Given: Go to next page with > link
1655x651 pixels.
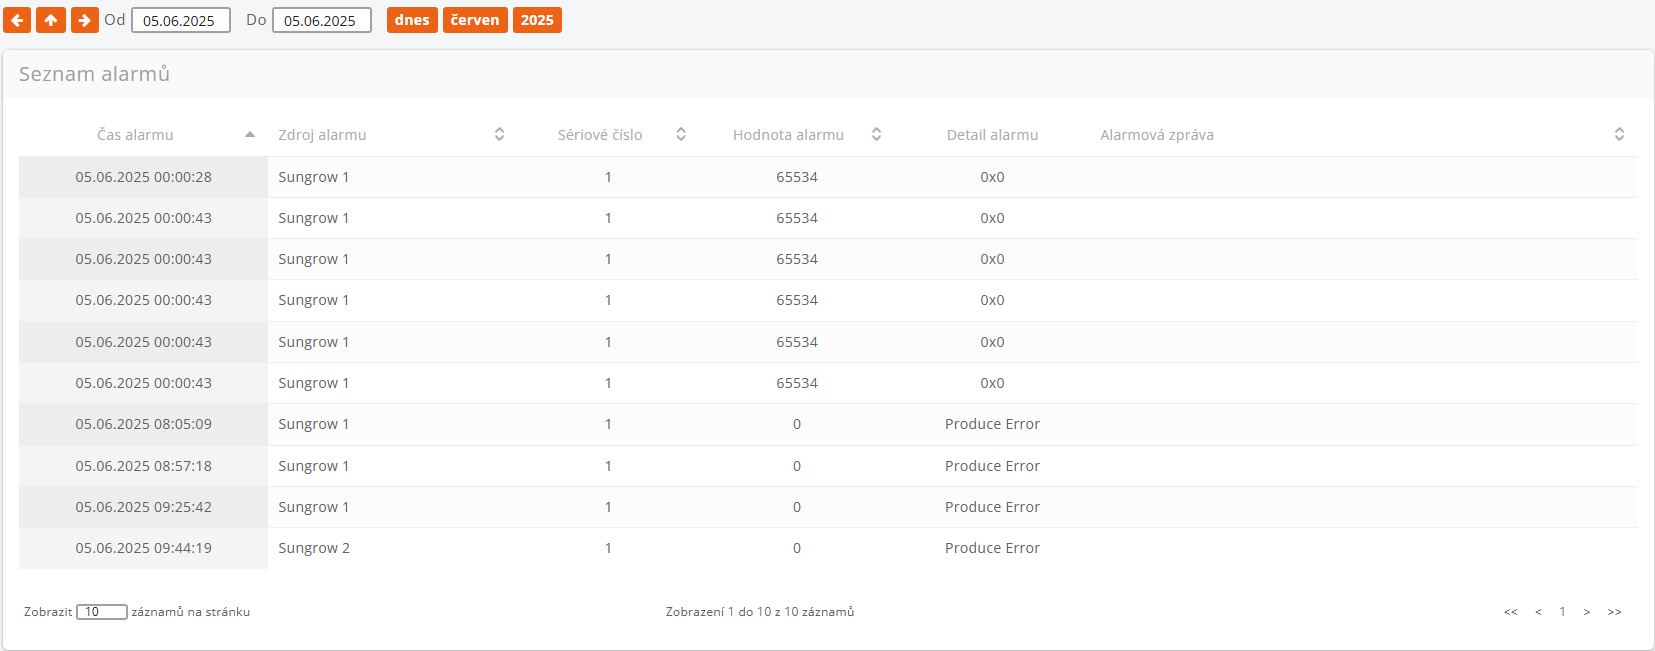Looking at the screenshot, I should coord(1587,612).
